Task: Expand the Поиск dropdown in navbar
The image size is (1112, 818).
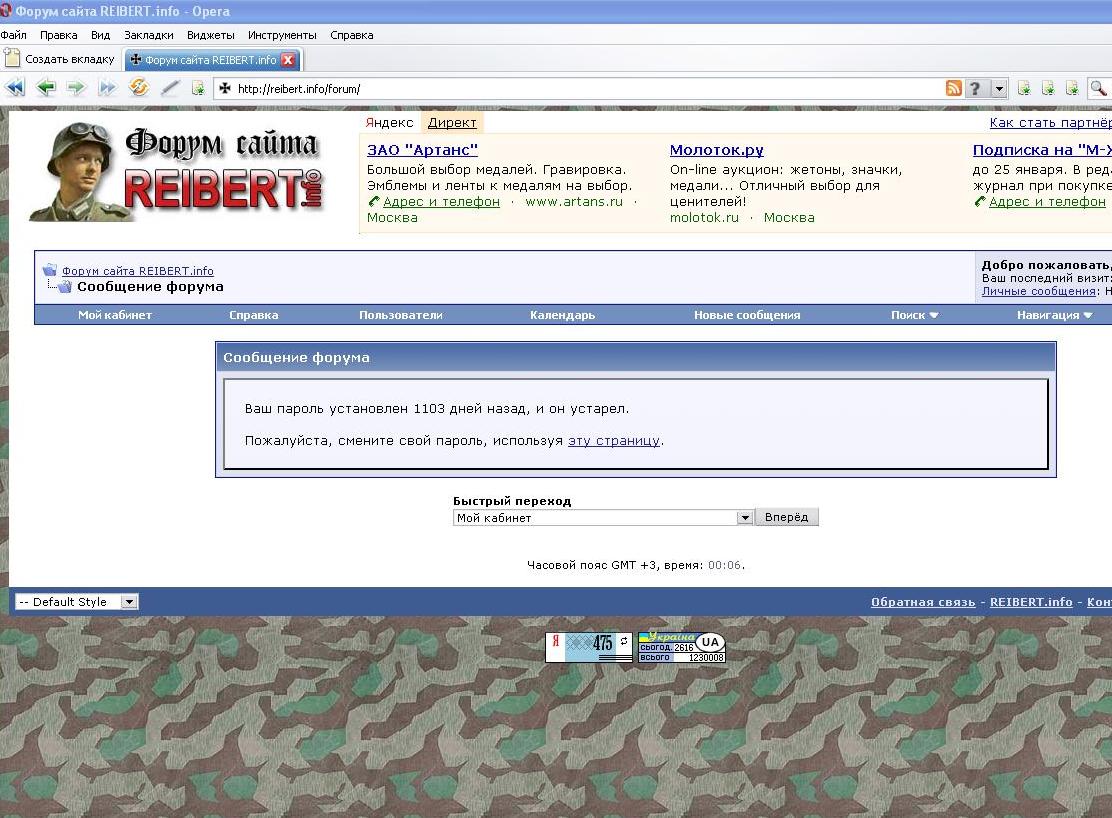Action: [x=914, y=315]
